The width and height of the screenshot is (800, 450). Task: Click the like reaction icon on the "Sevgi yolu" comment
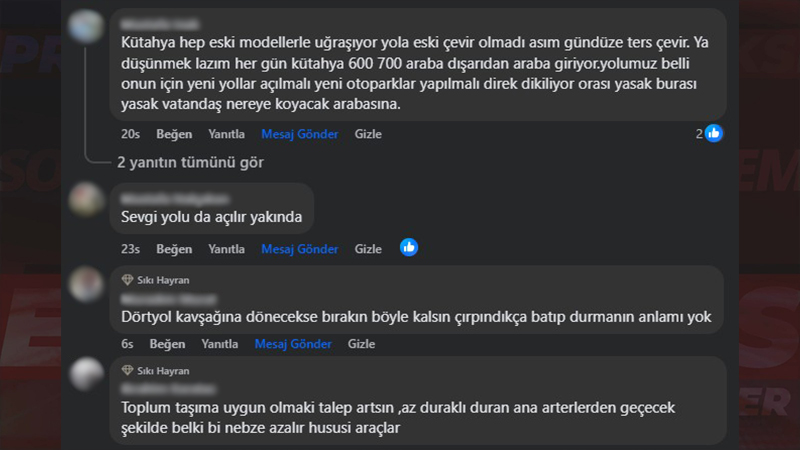point(409,247)
